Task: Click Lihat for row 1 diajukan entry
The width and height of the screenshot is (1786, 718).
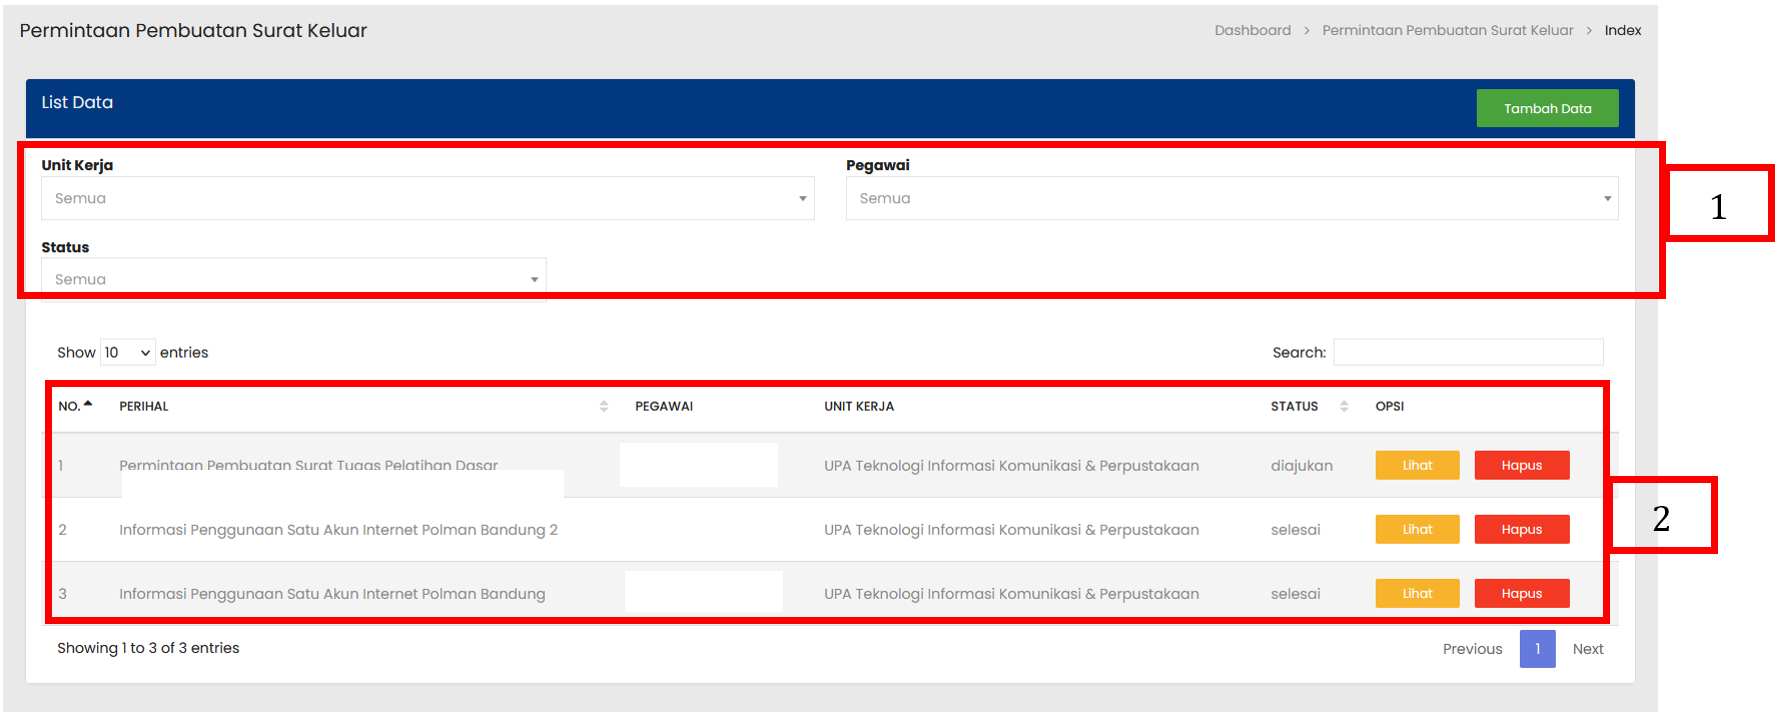Action: click(x=1417, y=465)
